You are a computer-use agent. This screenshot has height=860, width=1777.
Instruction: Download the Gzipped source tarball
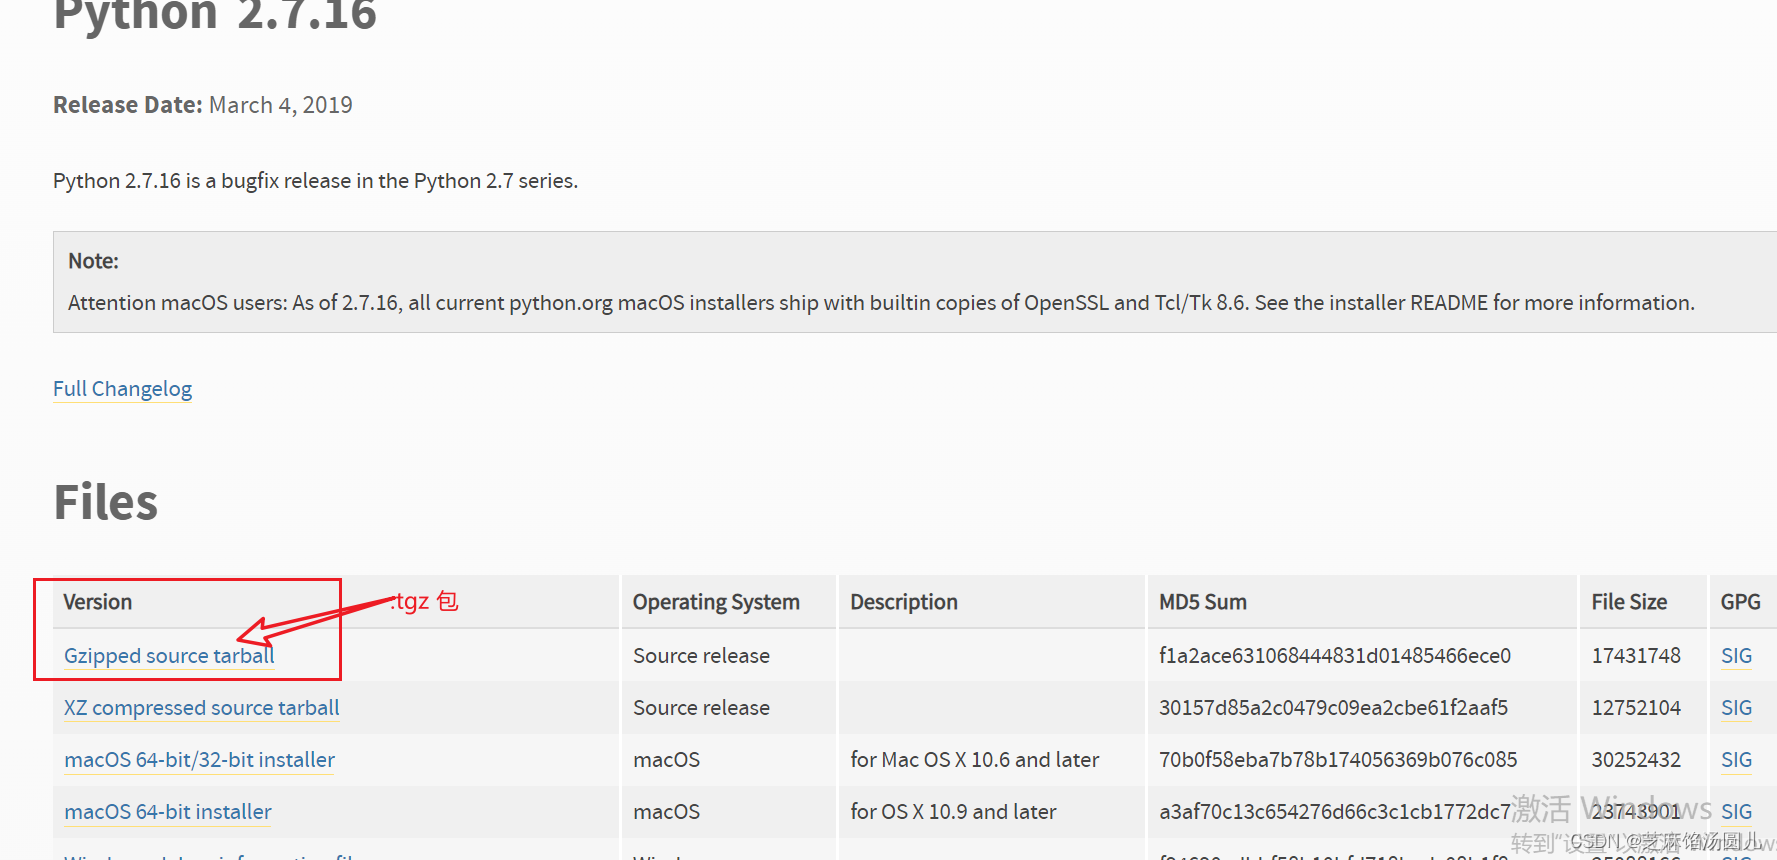tap(169, 656)
